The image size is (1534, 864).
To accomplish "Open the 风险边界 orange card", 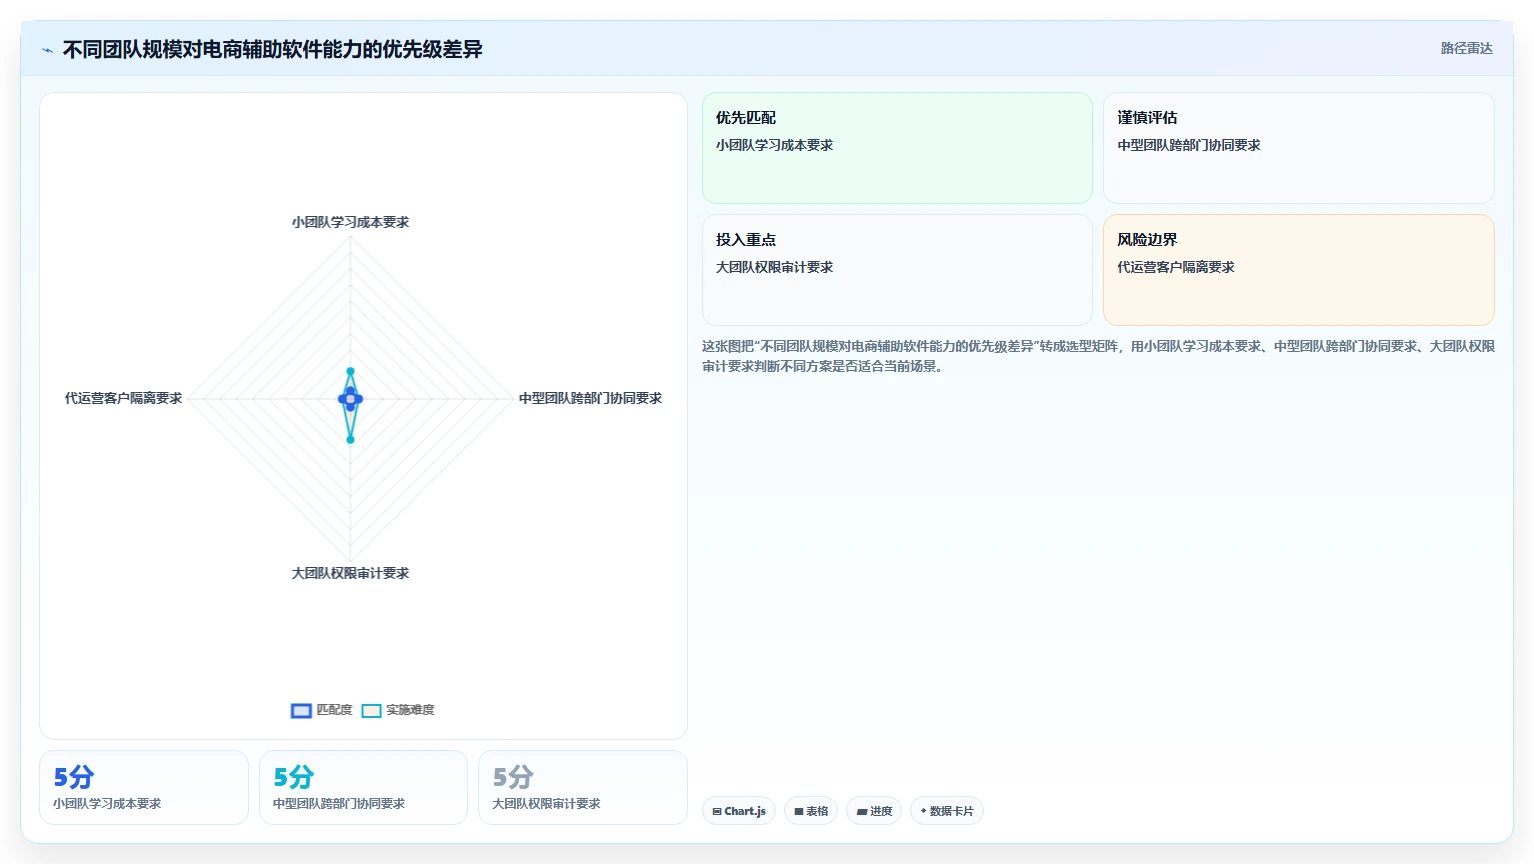I will (x=1298, y=270).
